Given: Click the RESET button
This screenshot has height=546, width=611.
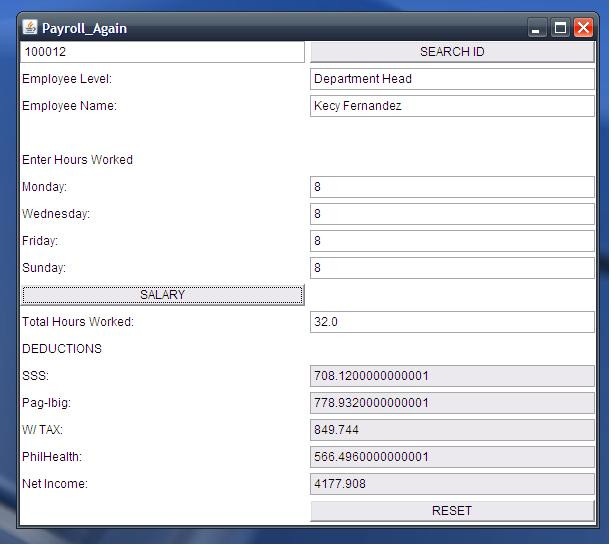Looking at the screenshot, I should (x=452, y=511).
